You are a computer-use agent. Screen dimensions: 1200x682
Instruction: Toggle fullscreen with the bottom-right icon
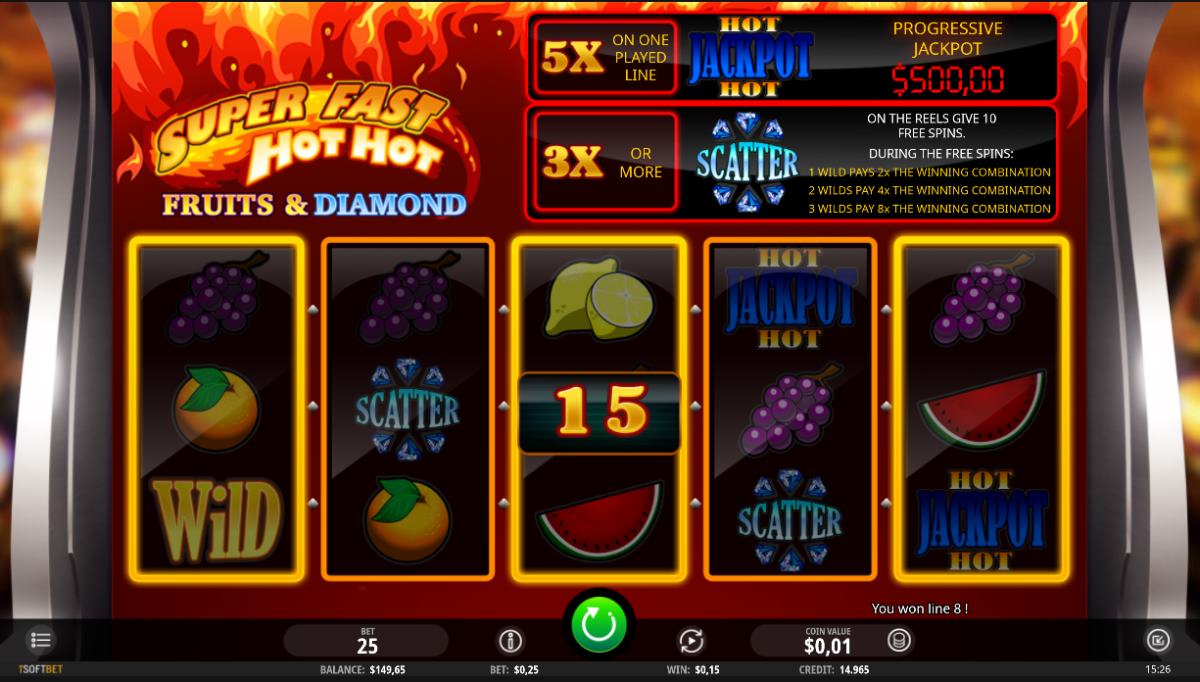pyautogui.click(x=1158, y=640)
